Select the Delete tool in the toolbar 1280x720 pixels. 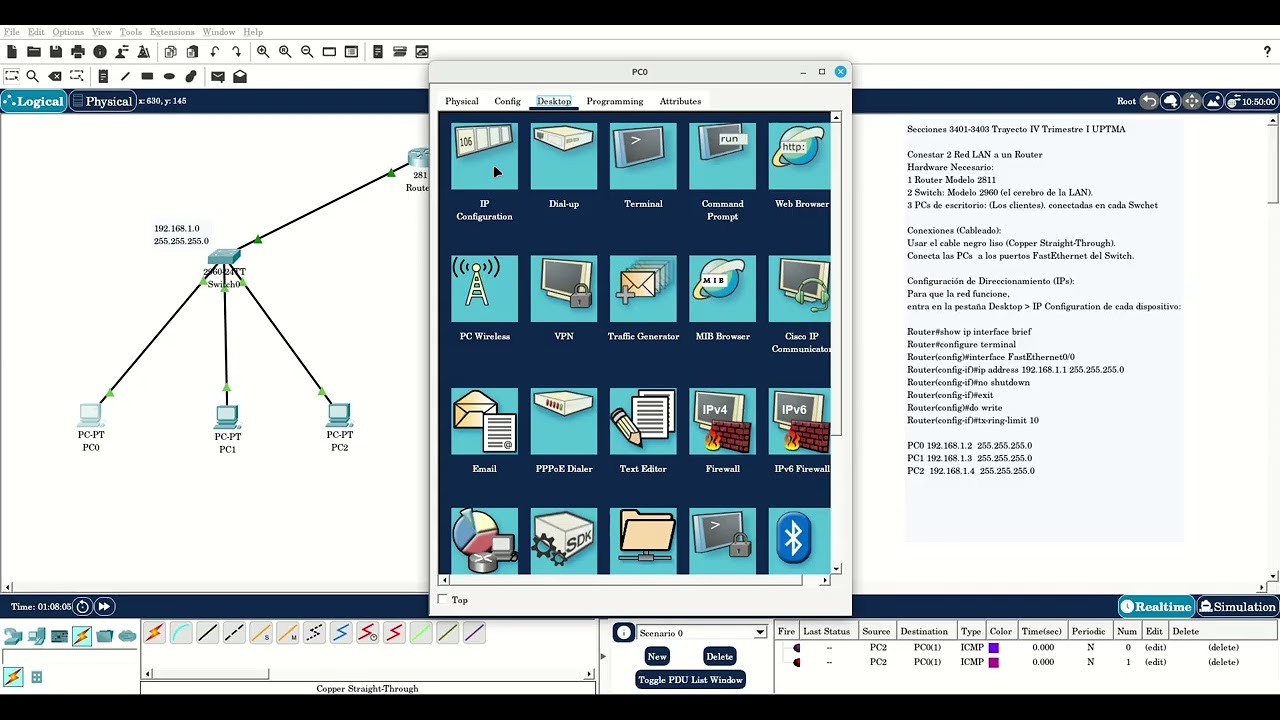coord(55,76)
